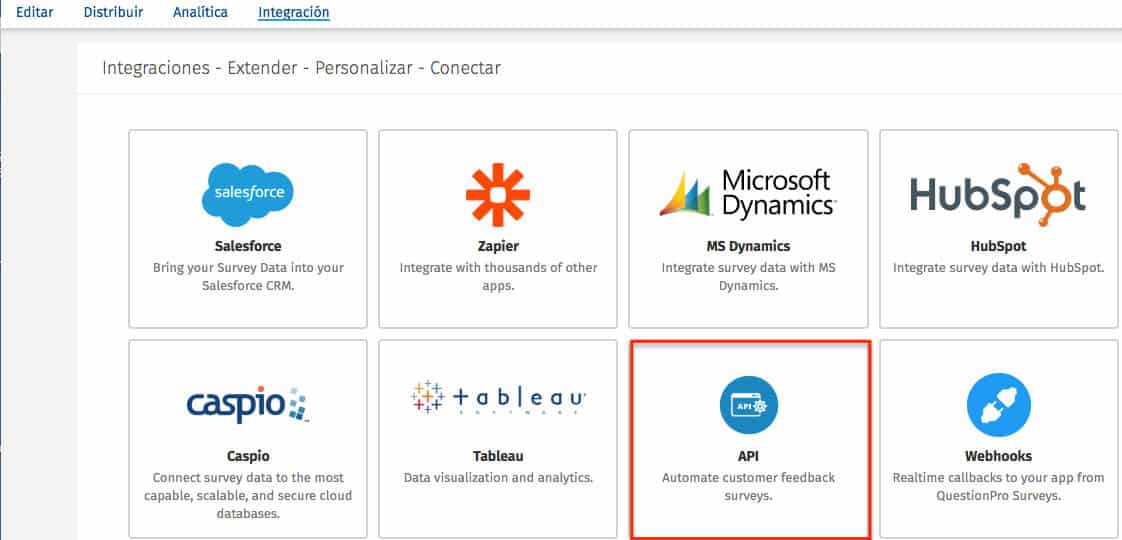Open the Zapier integration title

(498, 246)
